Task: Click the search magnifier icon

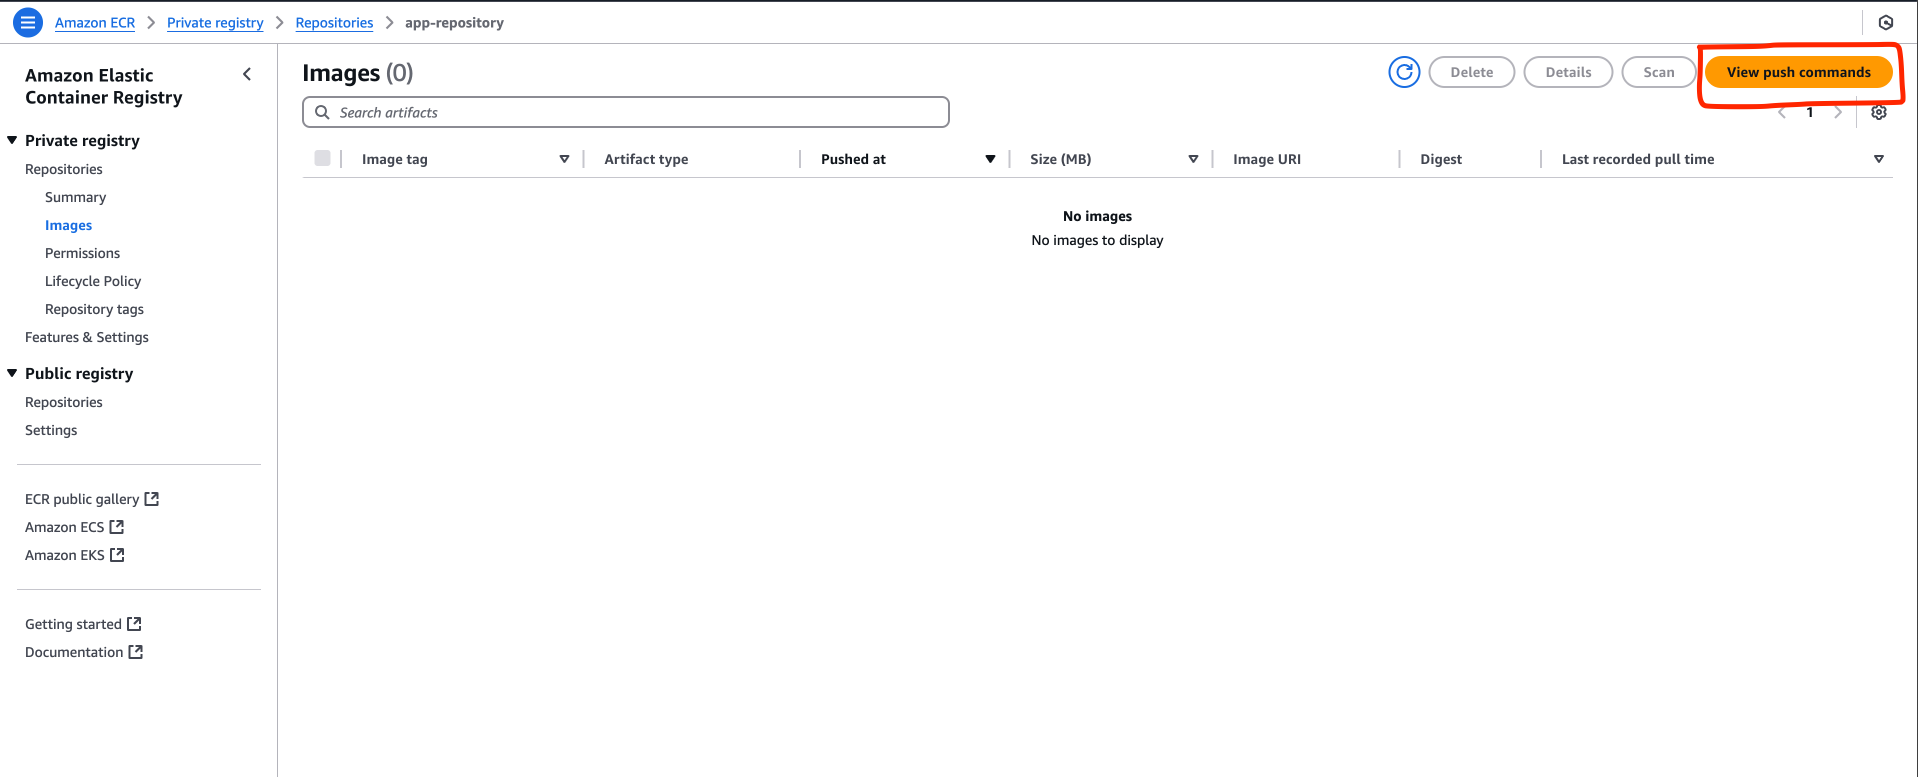Action: pyautogui.click(x=322, y=112)
